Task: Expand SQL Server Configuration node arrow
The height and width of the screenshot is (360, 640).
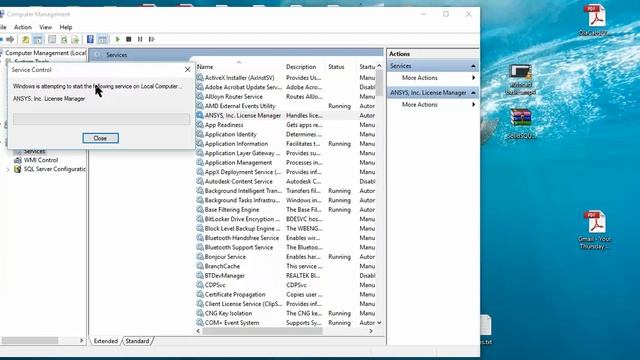Action: pos(8,169)
